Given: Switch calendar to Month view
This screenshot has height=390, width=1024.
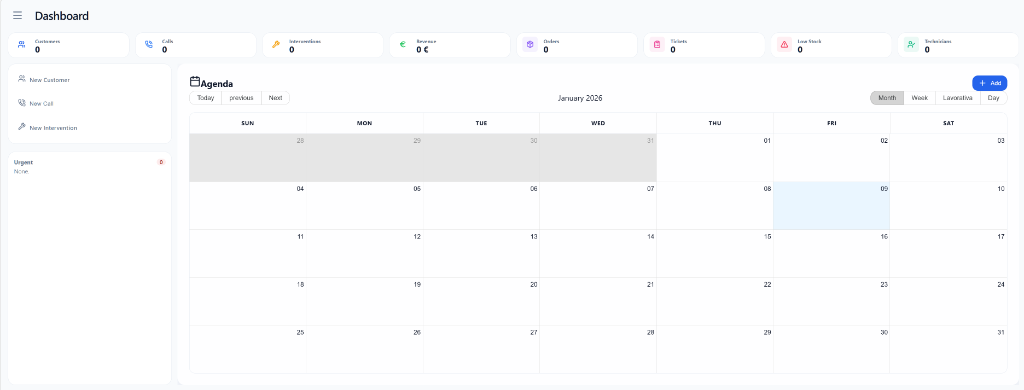Looking at the screenshot, I should [x=887, y=98].
